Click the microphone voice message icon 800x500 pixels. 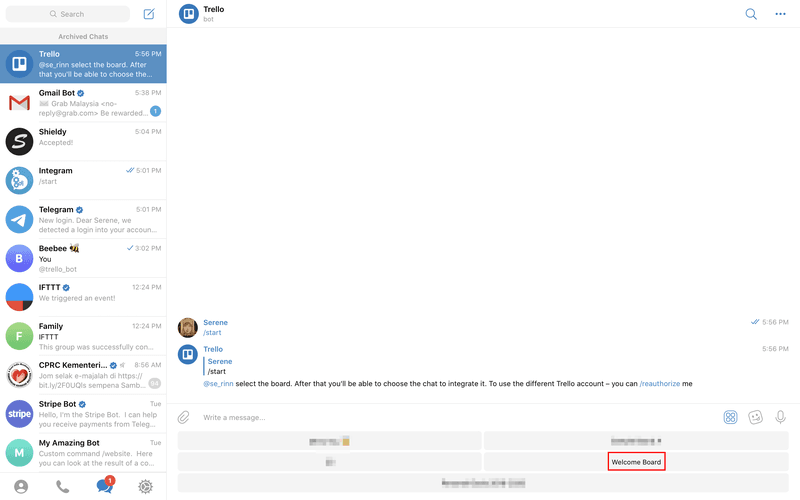(x=780, y=417)
